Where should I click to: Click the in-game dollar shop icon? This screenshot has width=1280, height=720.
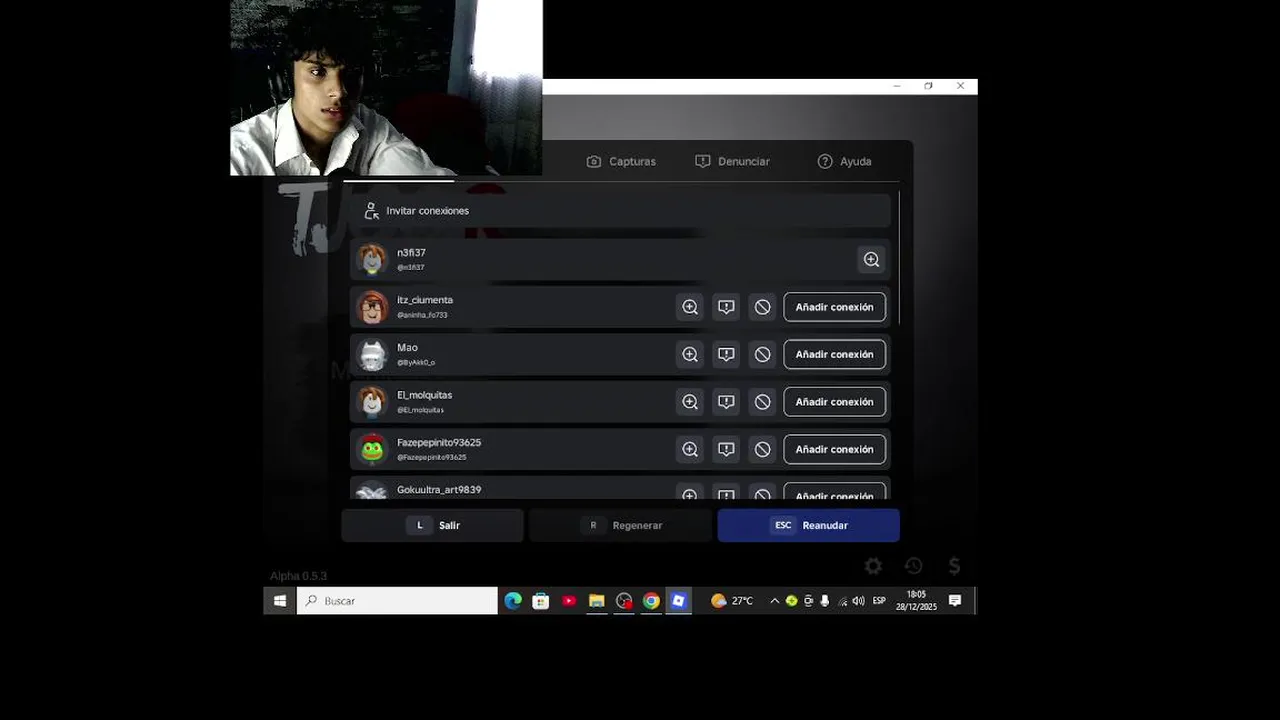[954, 566]
